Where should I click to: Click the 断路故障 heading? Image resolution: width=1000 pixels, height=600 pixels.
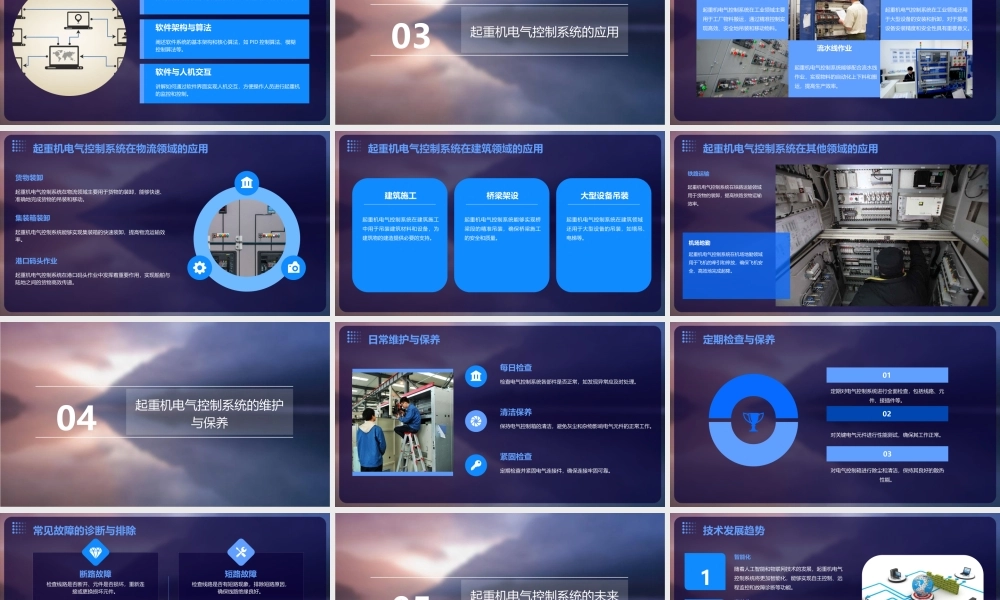pyautogui.click(x=96, y=574)
